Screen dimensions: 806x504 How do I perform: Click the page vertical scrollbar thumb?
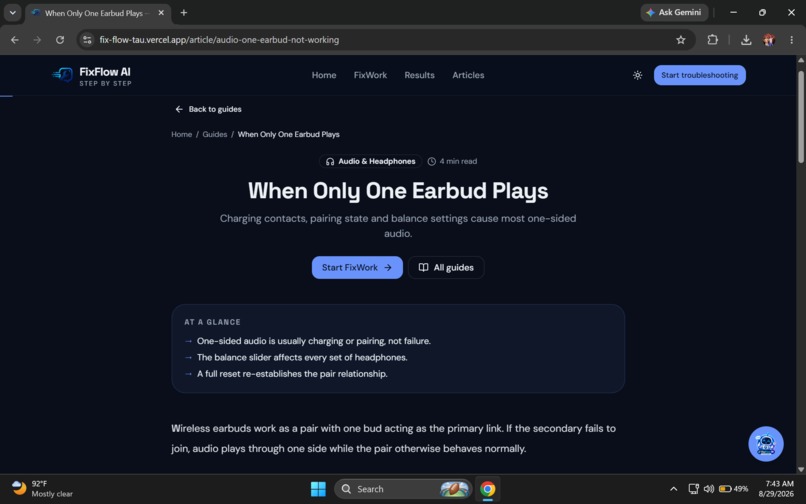[x=800, y=117]
